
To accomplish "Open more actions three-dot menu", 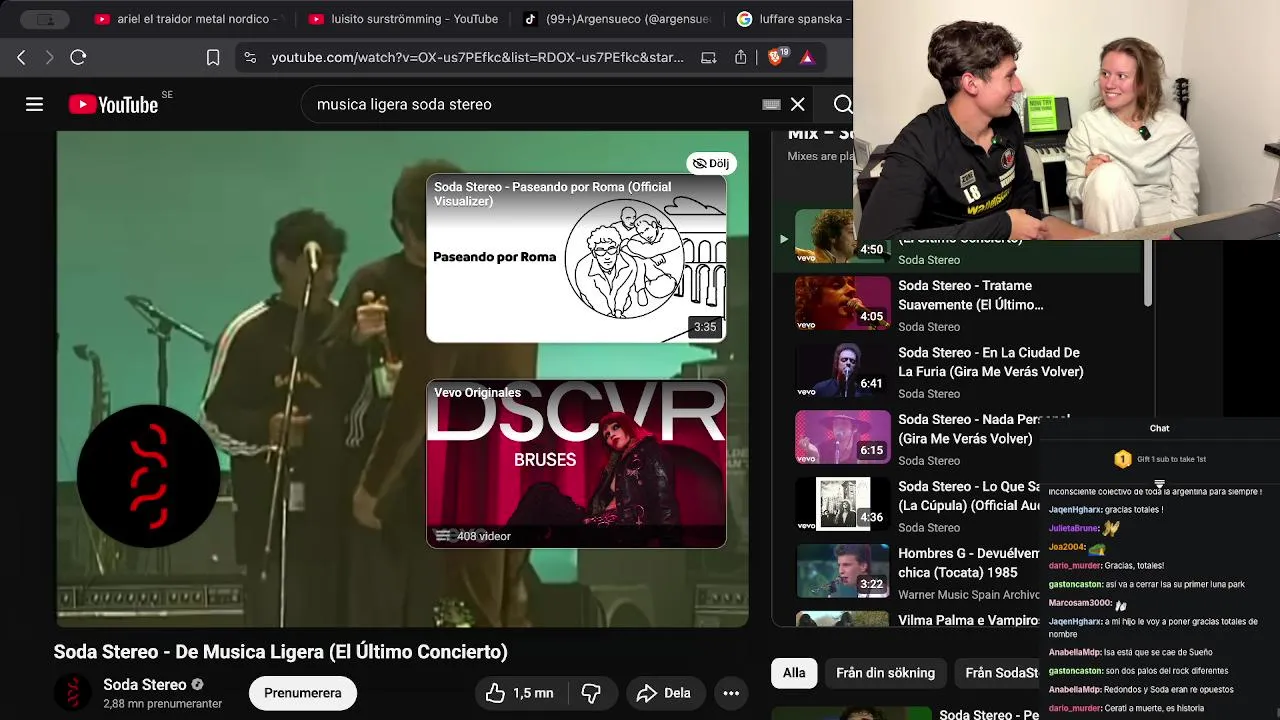I will point(731,693).
